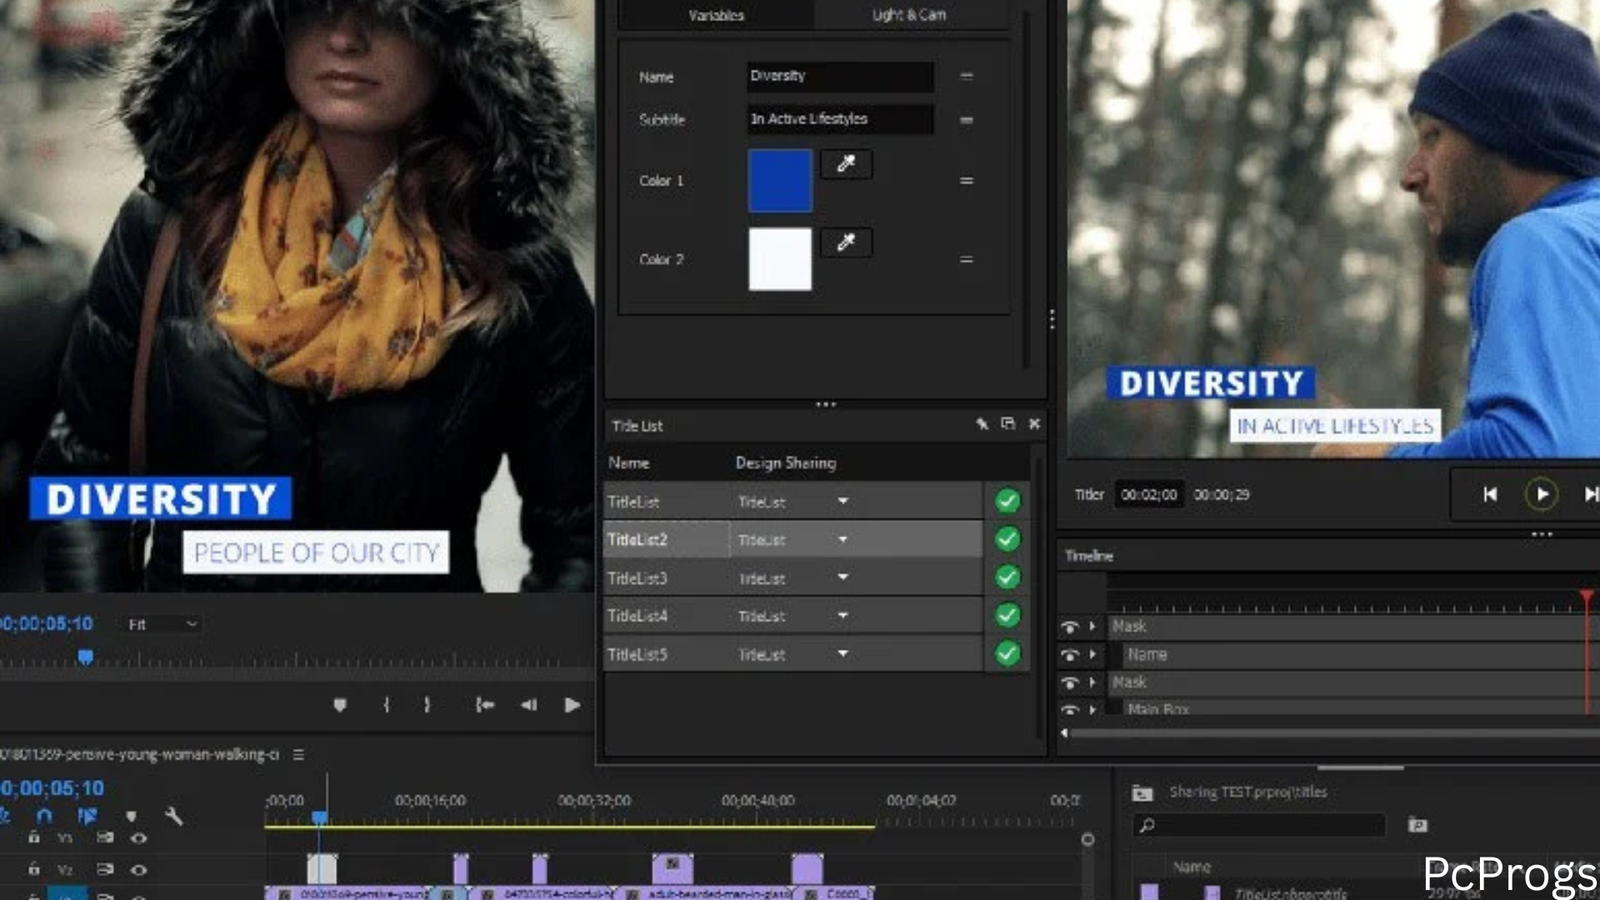Toggle Snap magnet in sequence timeline
This screenshot has height=900, width=1600.
click(x=44, y=816)
